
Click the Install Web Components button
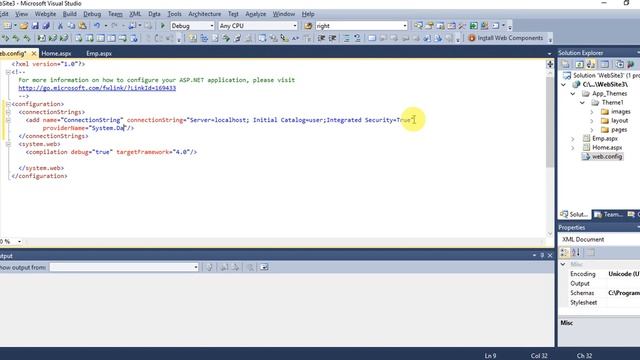[506, 38]
